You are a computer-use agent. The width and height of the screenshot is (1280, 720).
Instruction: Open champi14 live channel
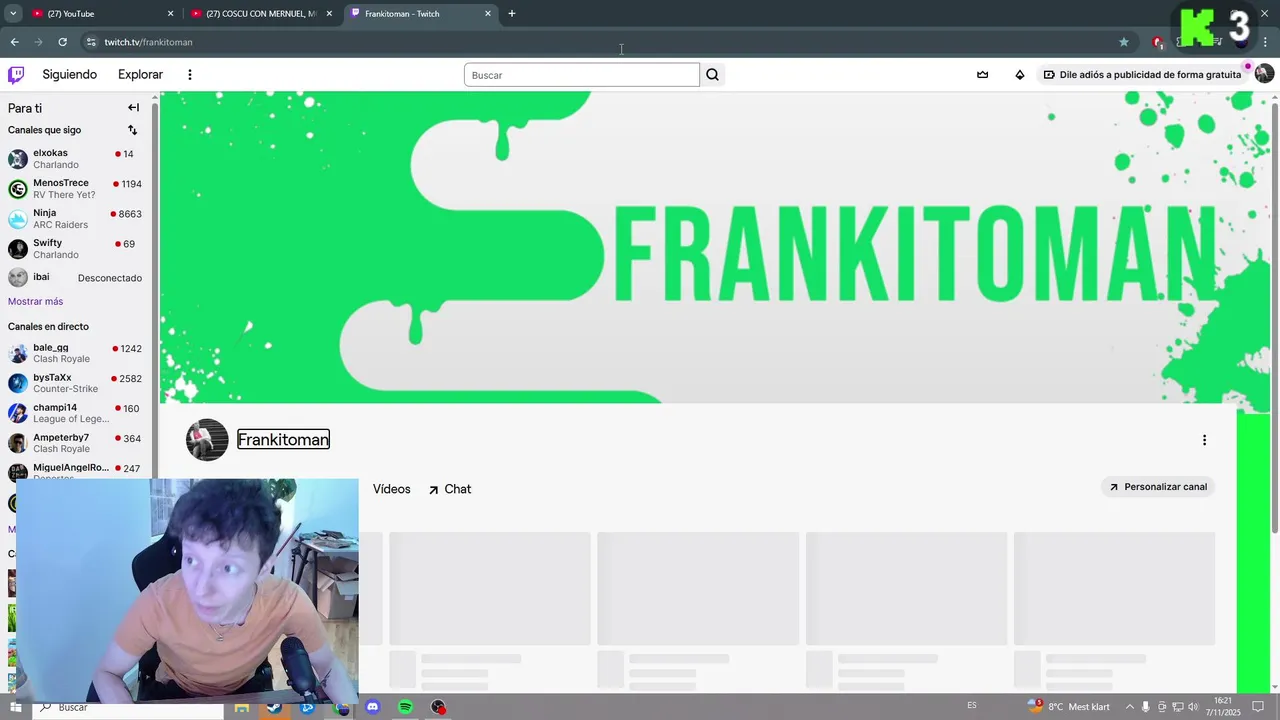click(76, 413)
